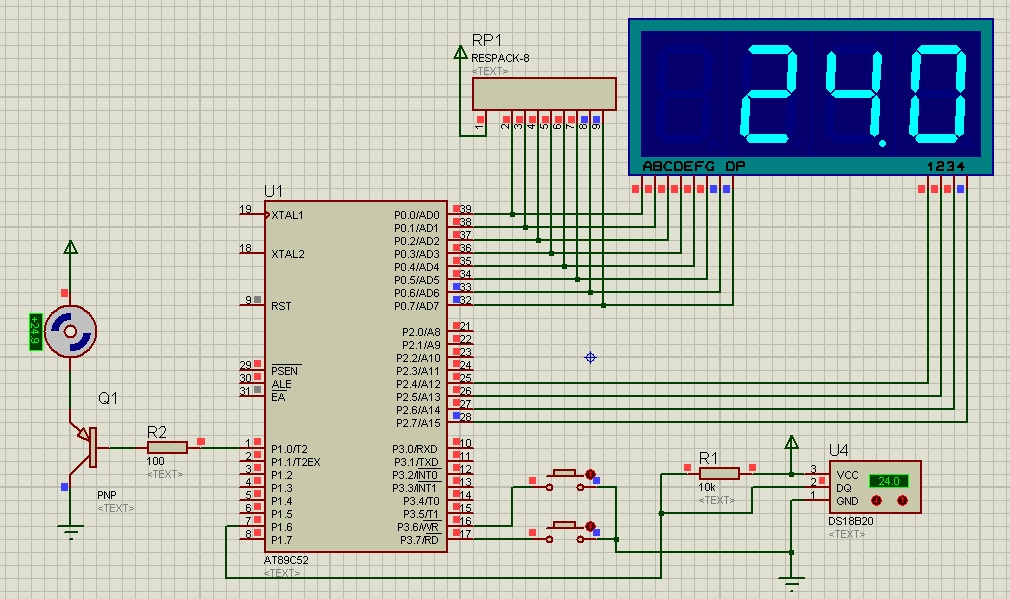Click the RESPACK-8 label
1010x599 pixels.
pos(500,58)
